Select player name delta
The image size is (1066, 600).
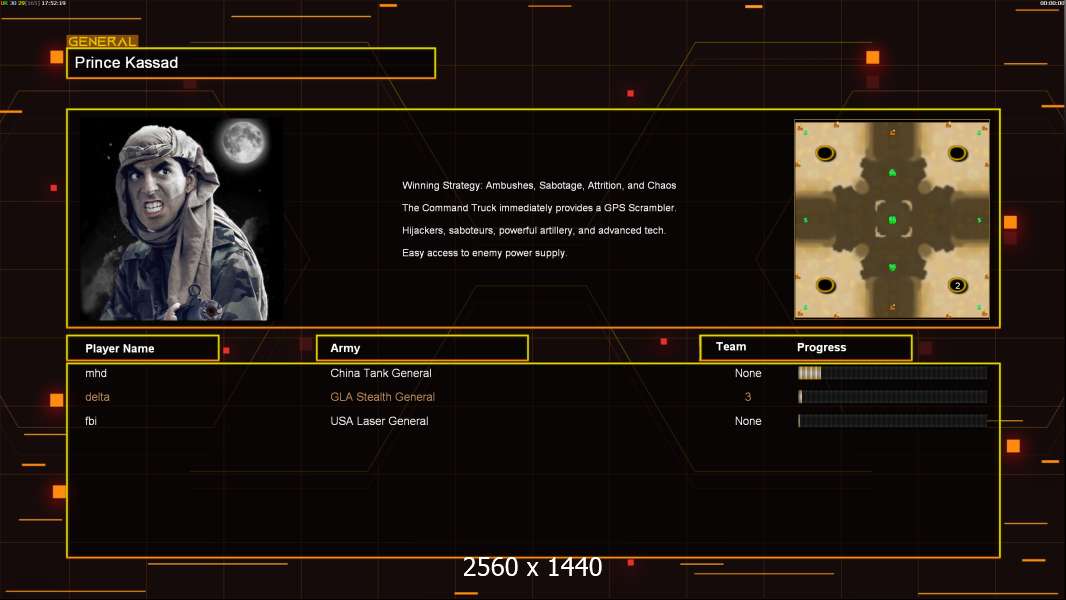tap(97, 397)
